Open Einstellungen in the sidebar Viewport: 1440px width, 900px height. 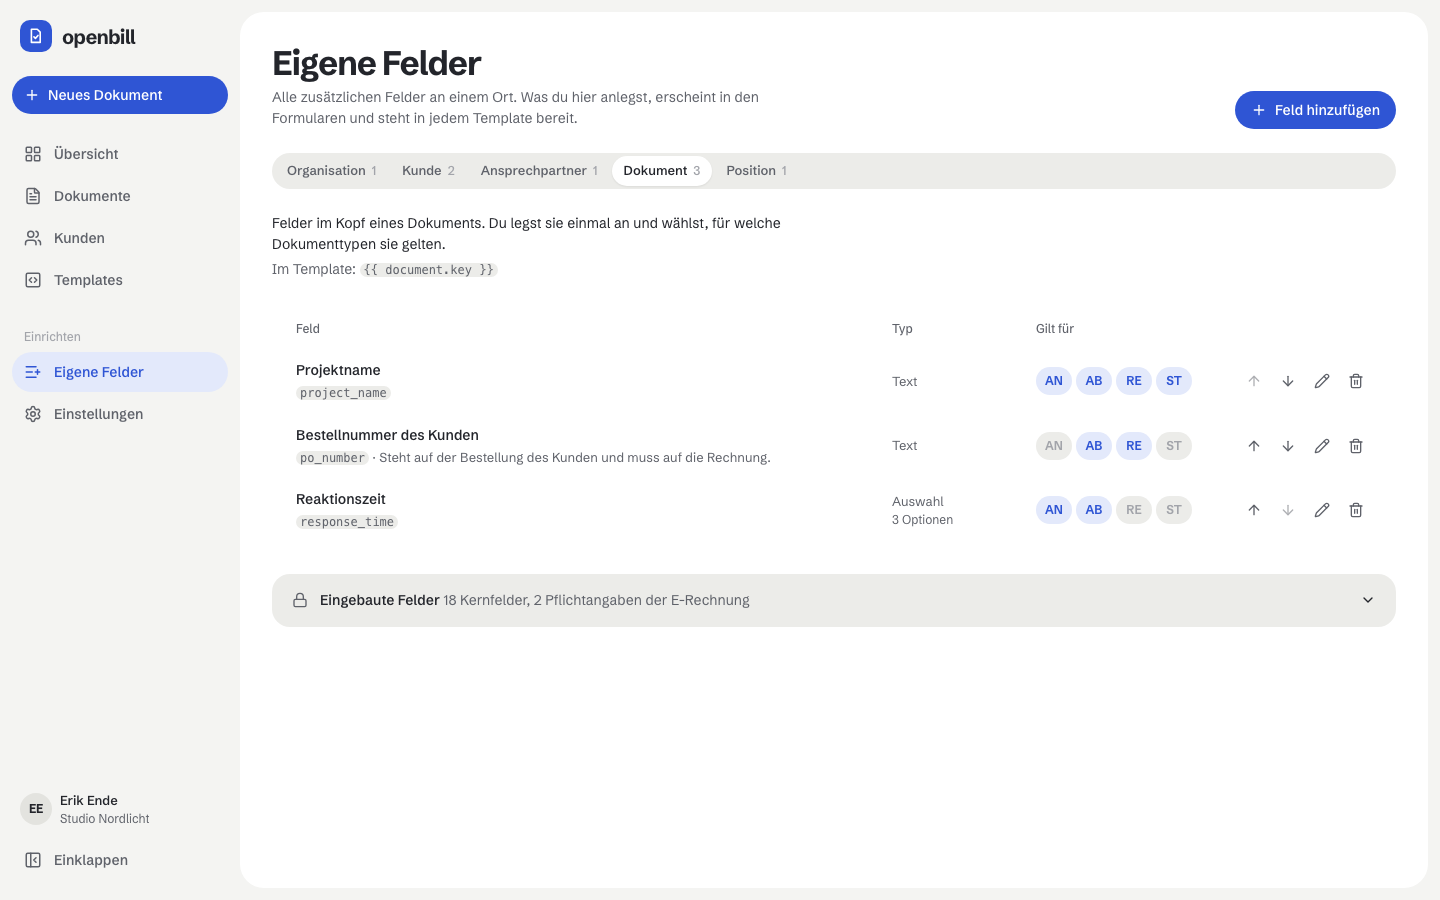point(120,414)
